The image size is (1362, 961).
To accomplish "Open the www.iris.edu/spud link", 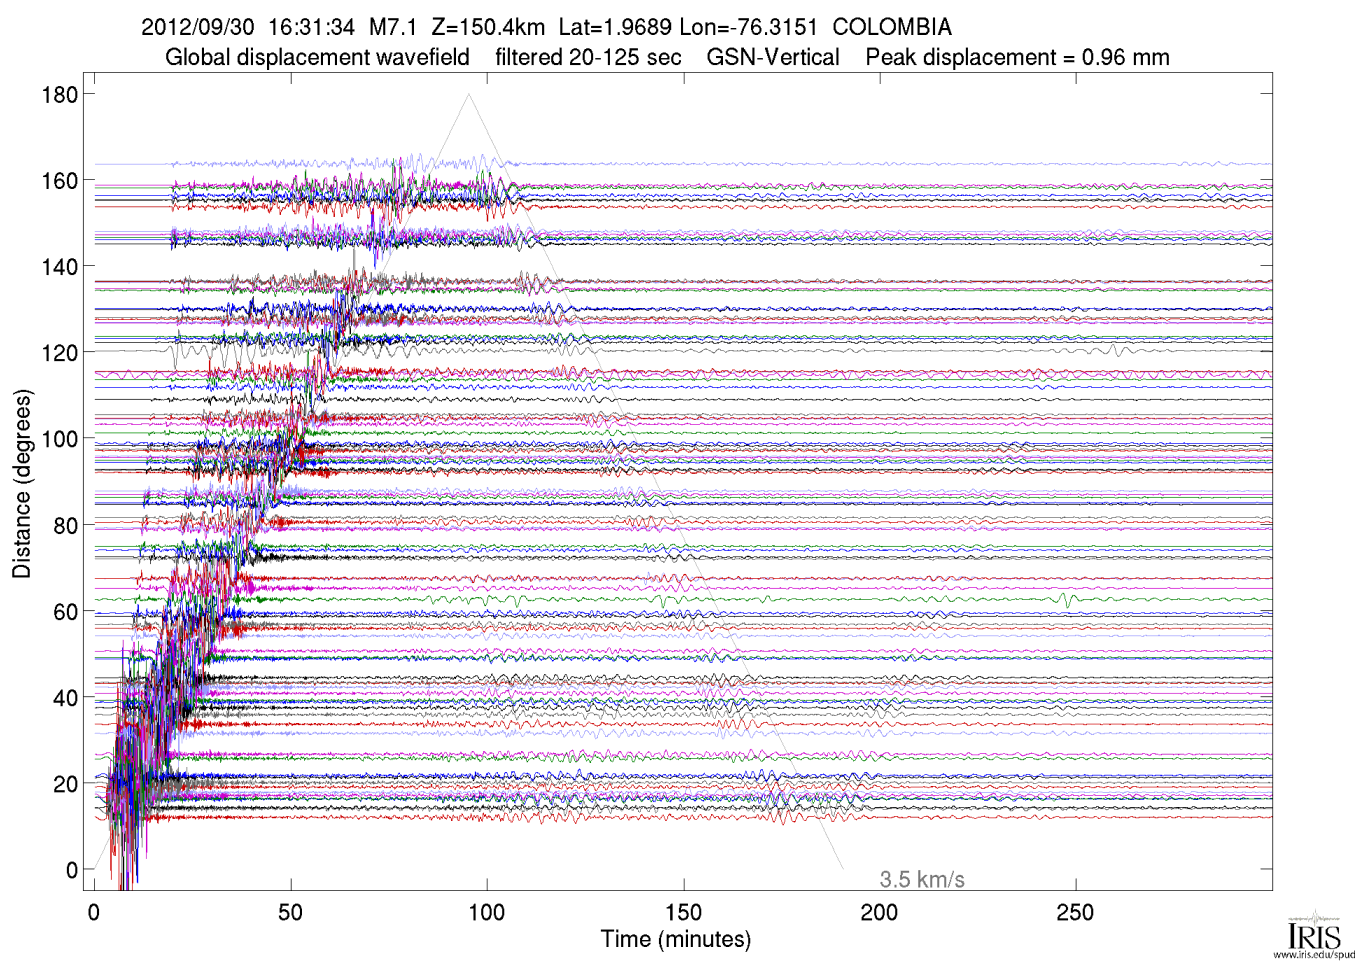I will 1313,955.
